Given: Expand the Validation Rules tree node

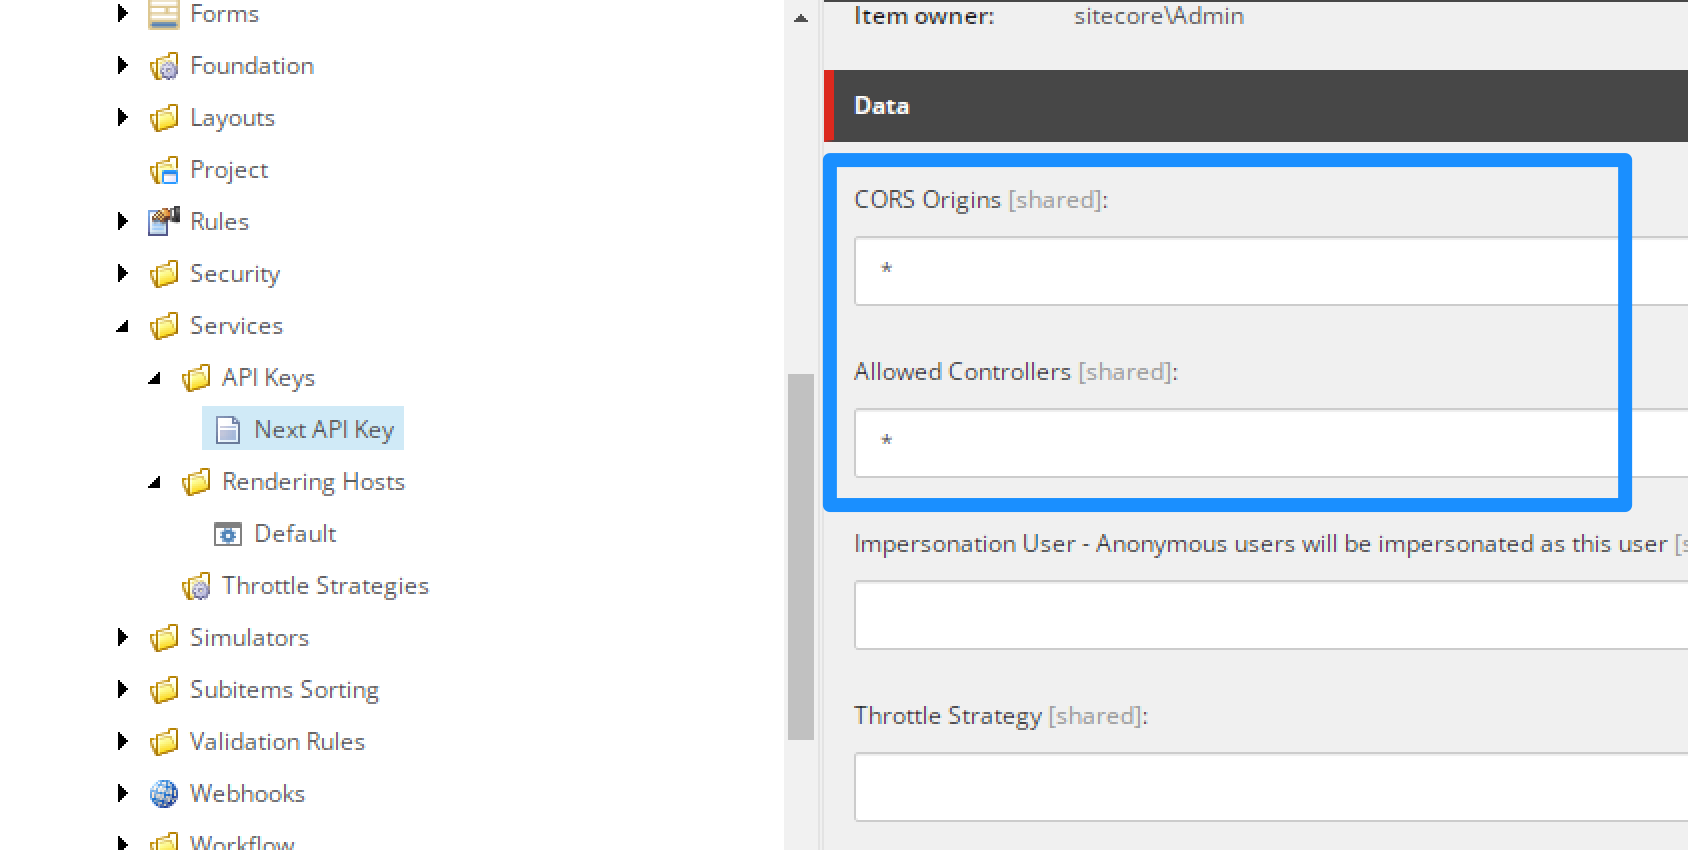Looking at the screenshot, I should point(122,742).
